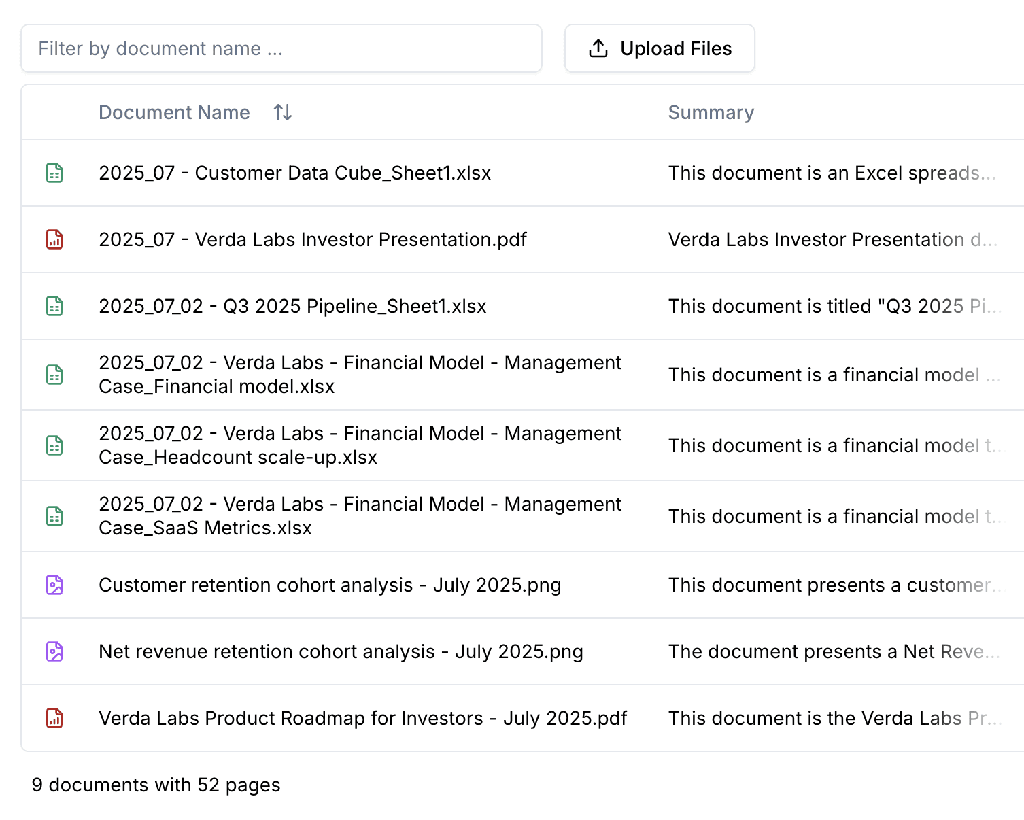This screenshot has height=820, width=1024.
Task: Click summary 'Verda Labs Investor Presentation d...'
Action: [x=833, y=240]
